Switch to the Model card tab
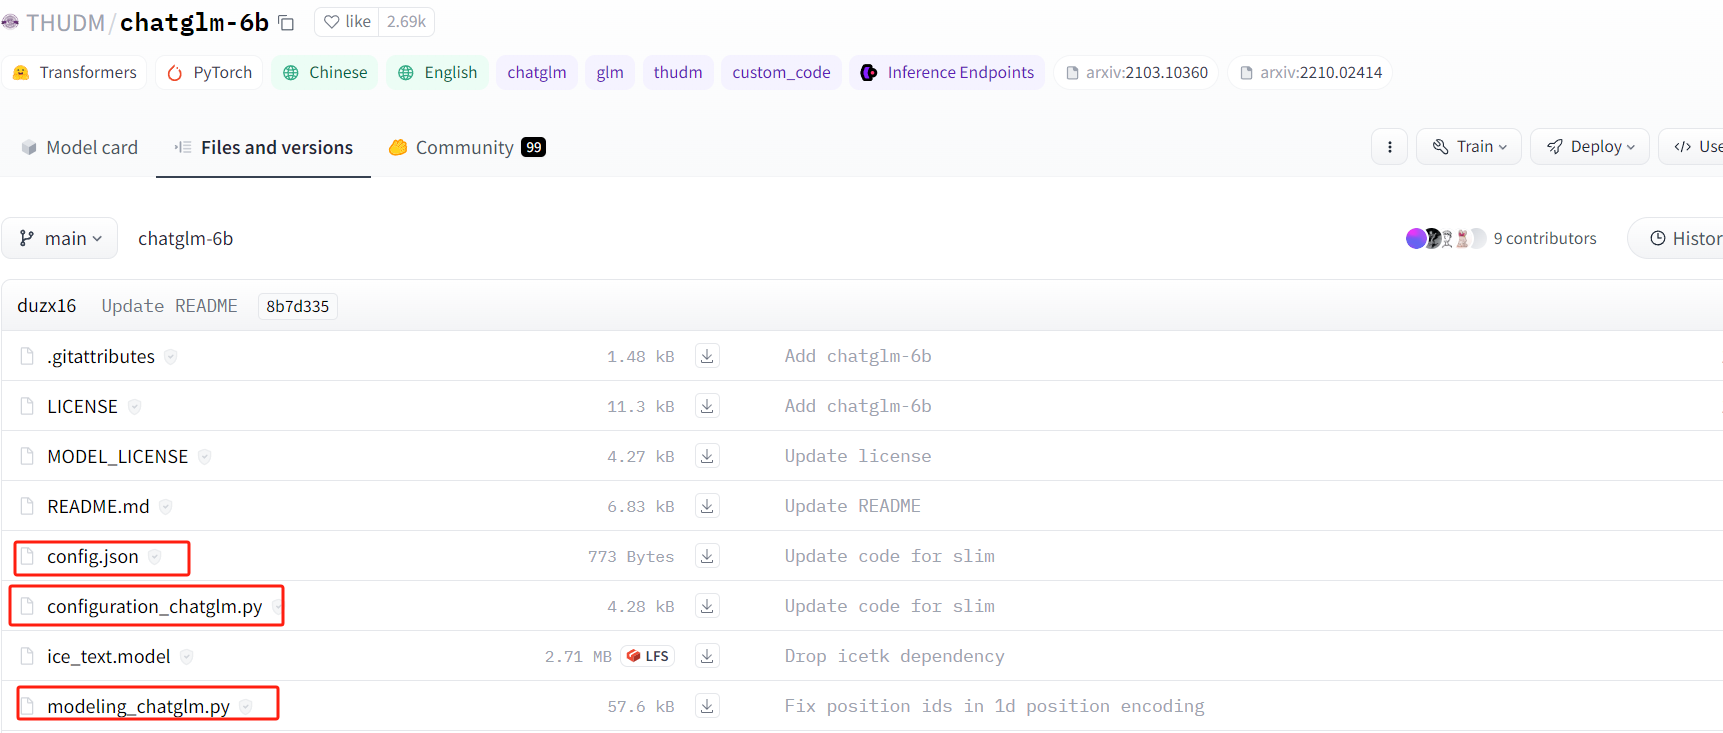Viewport: 1723px width, 733px height. [79, 147]
